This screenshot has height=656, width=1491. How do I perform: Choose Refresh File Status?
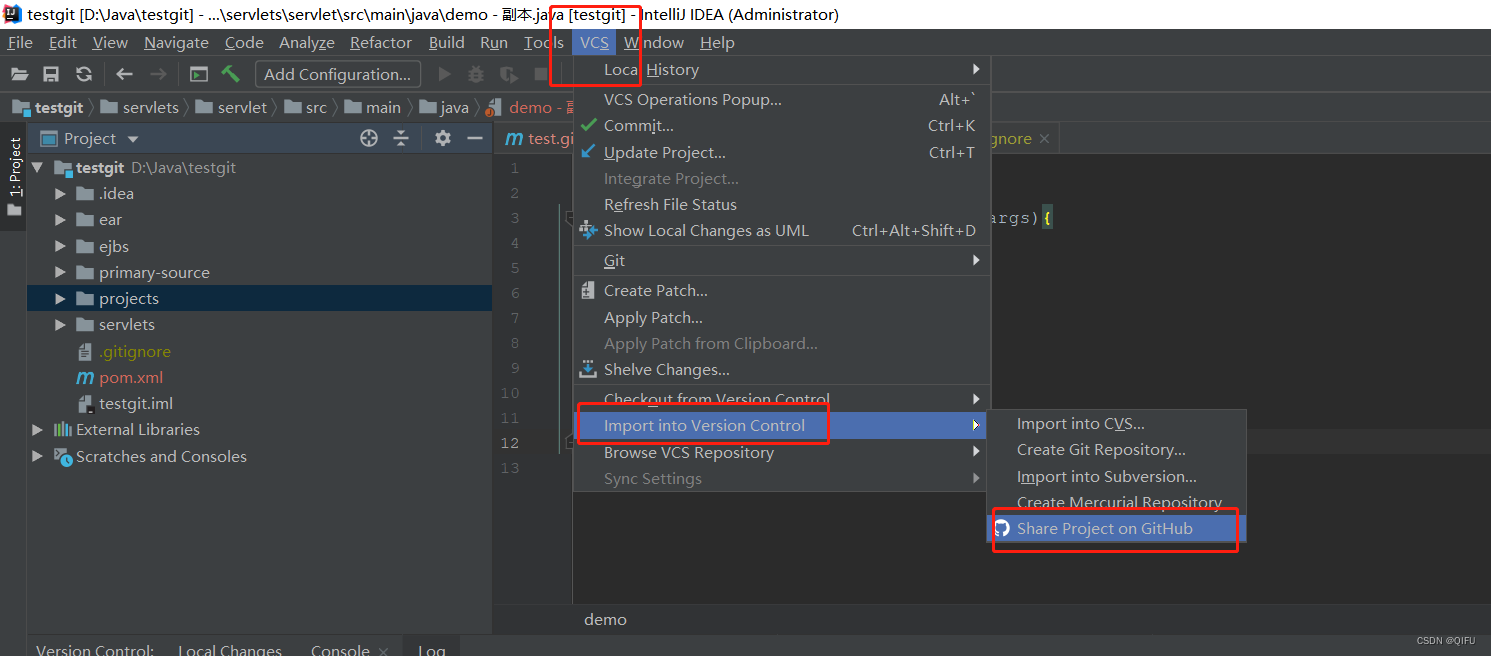(x=782, y=204)
